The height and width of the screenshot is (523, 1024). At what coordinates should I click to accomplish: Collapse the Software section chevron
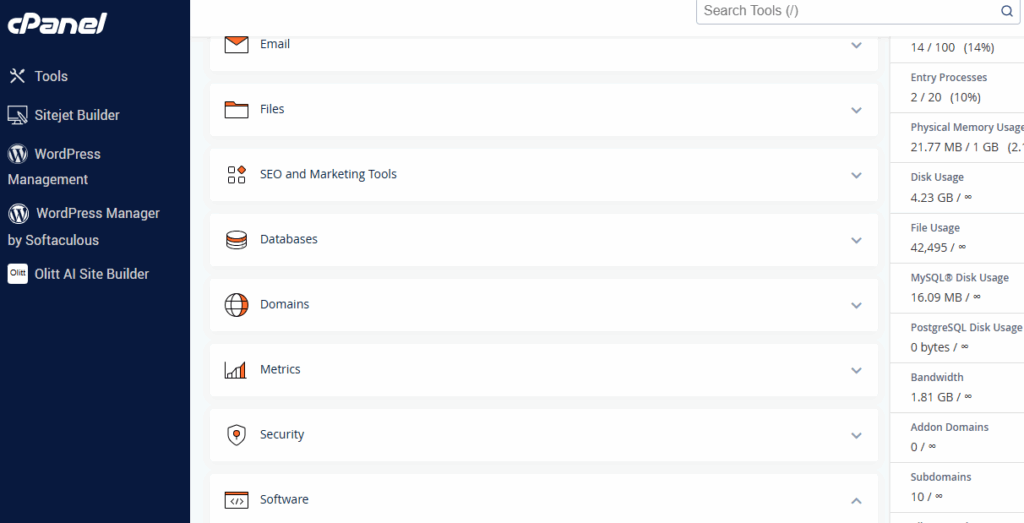[857, 501]
